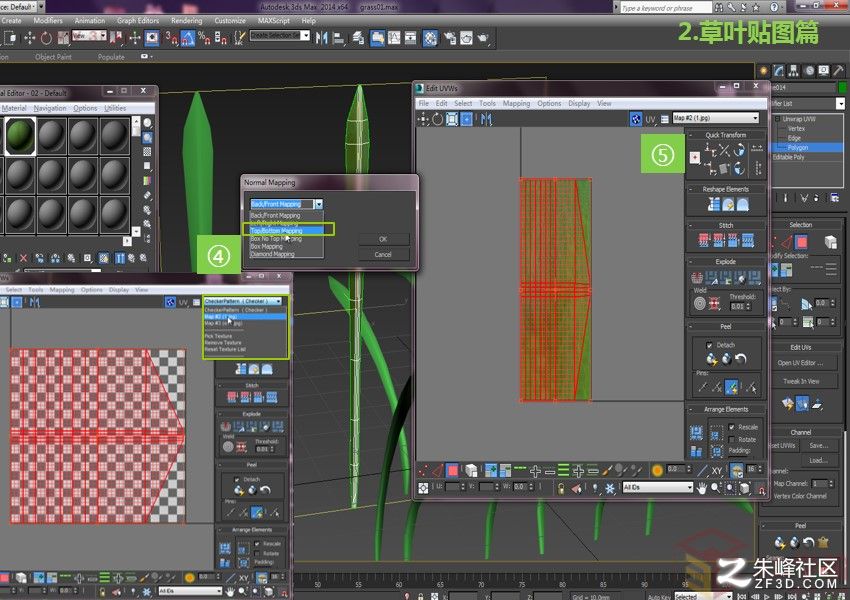Toggle Select By Element cube in Edit UVWs bottom bar
This screenshot has width=850, height=600.
(x=471, y=470)
